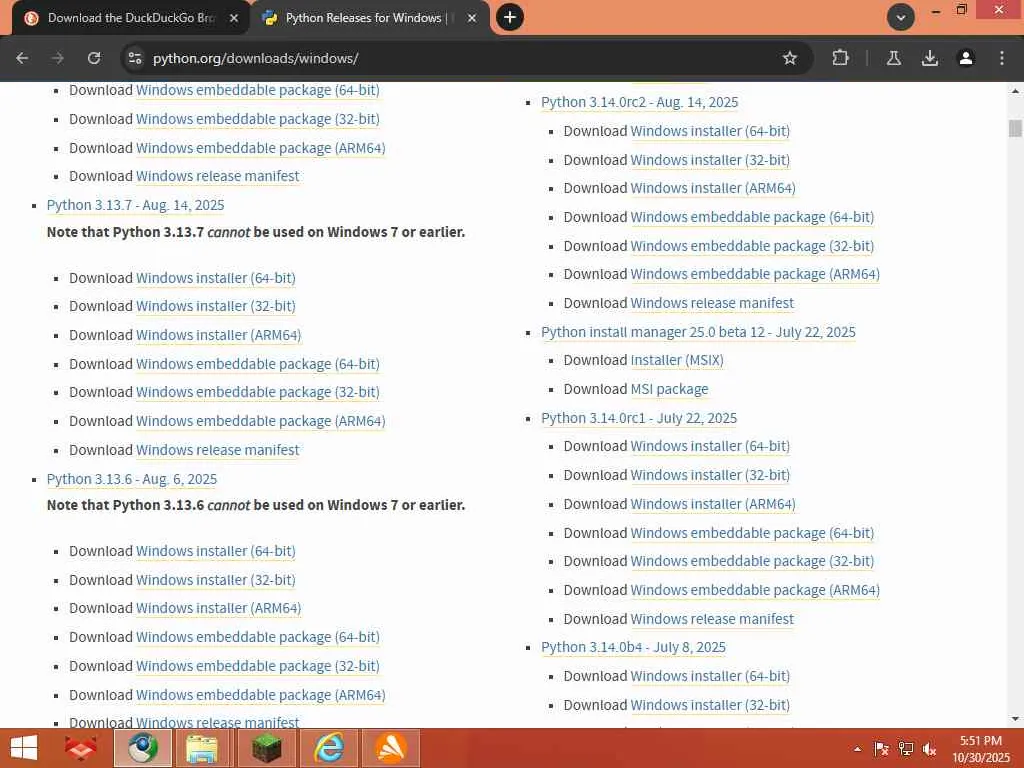
Task: Close the Python Releases tab
Action: (x=472, y=18)
